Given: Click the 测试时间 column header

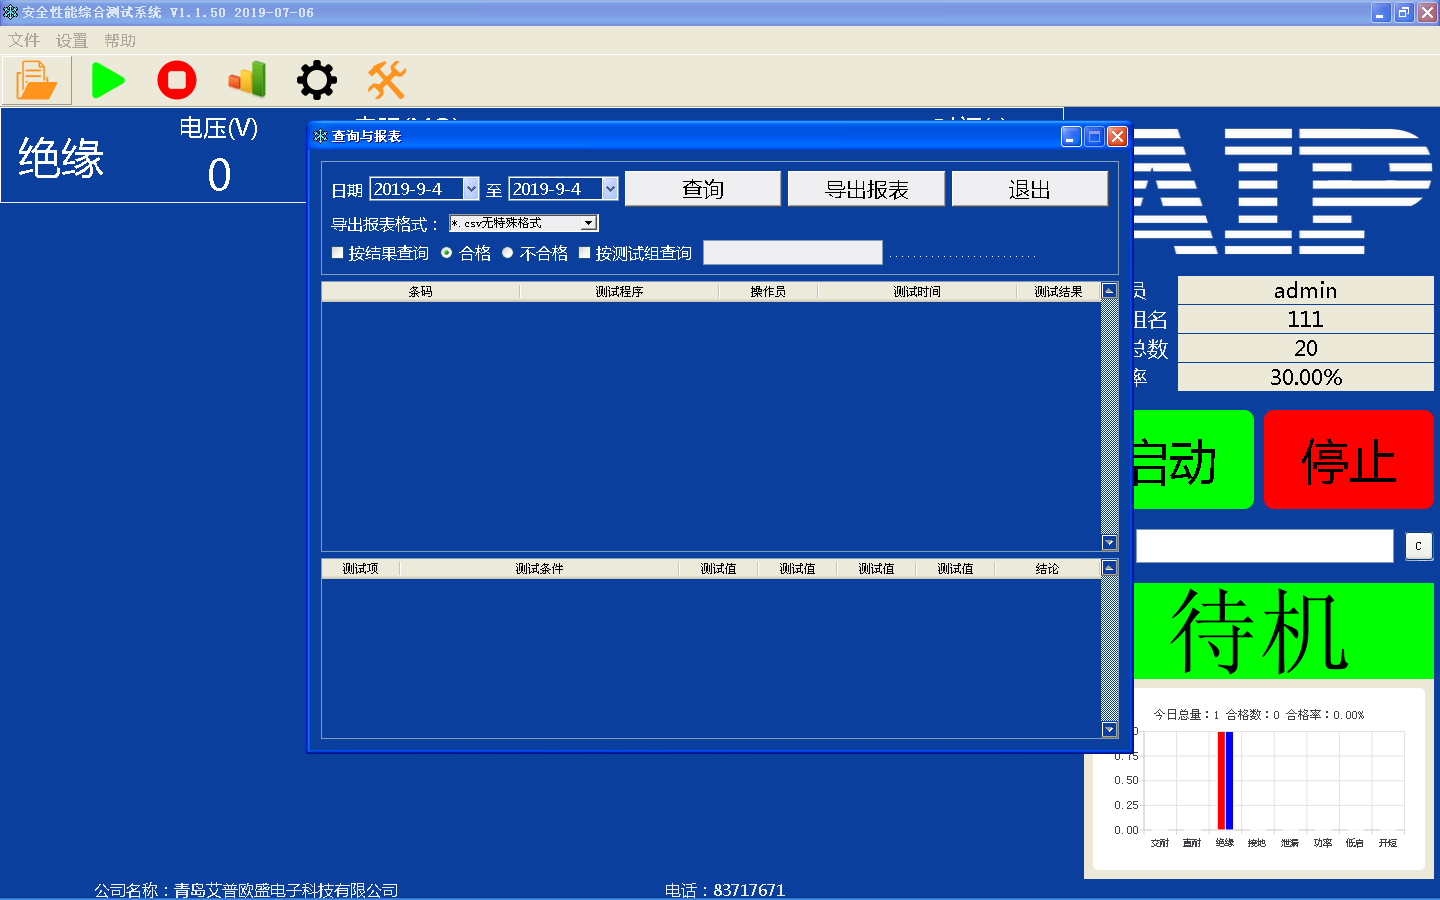Looking at the screenshot, I should click(x=917, y=292).
